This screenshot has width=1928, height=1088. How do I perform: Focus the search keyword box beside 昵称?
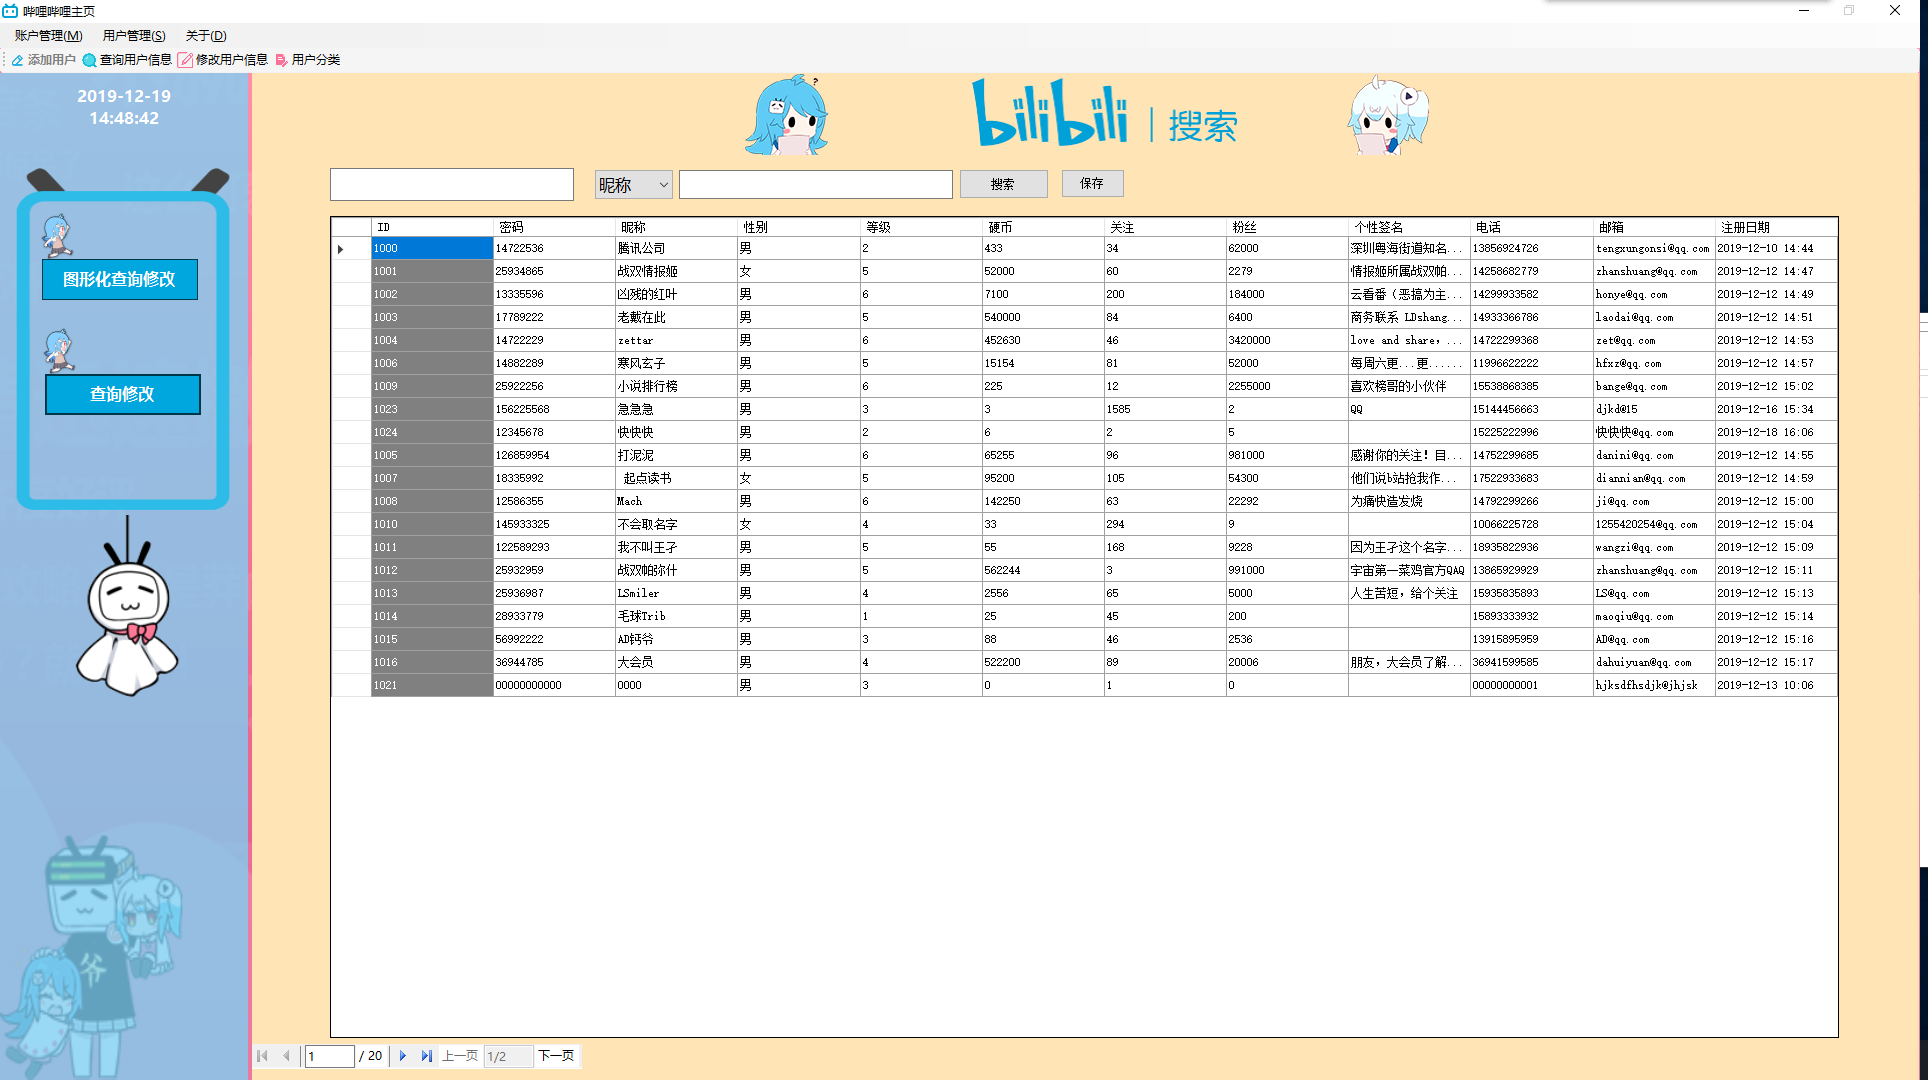tap(816, 185)
